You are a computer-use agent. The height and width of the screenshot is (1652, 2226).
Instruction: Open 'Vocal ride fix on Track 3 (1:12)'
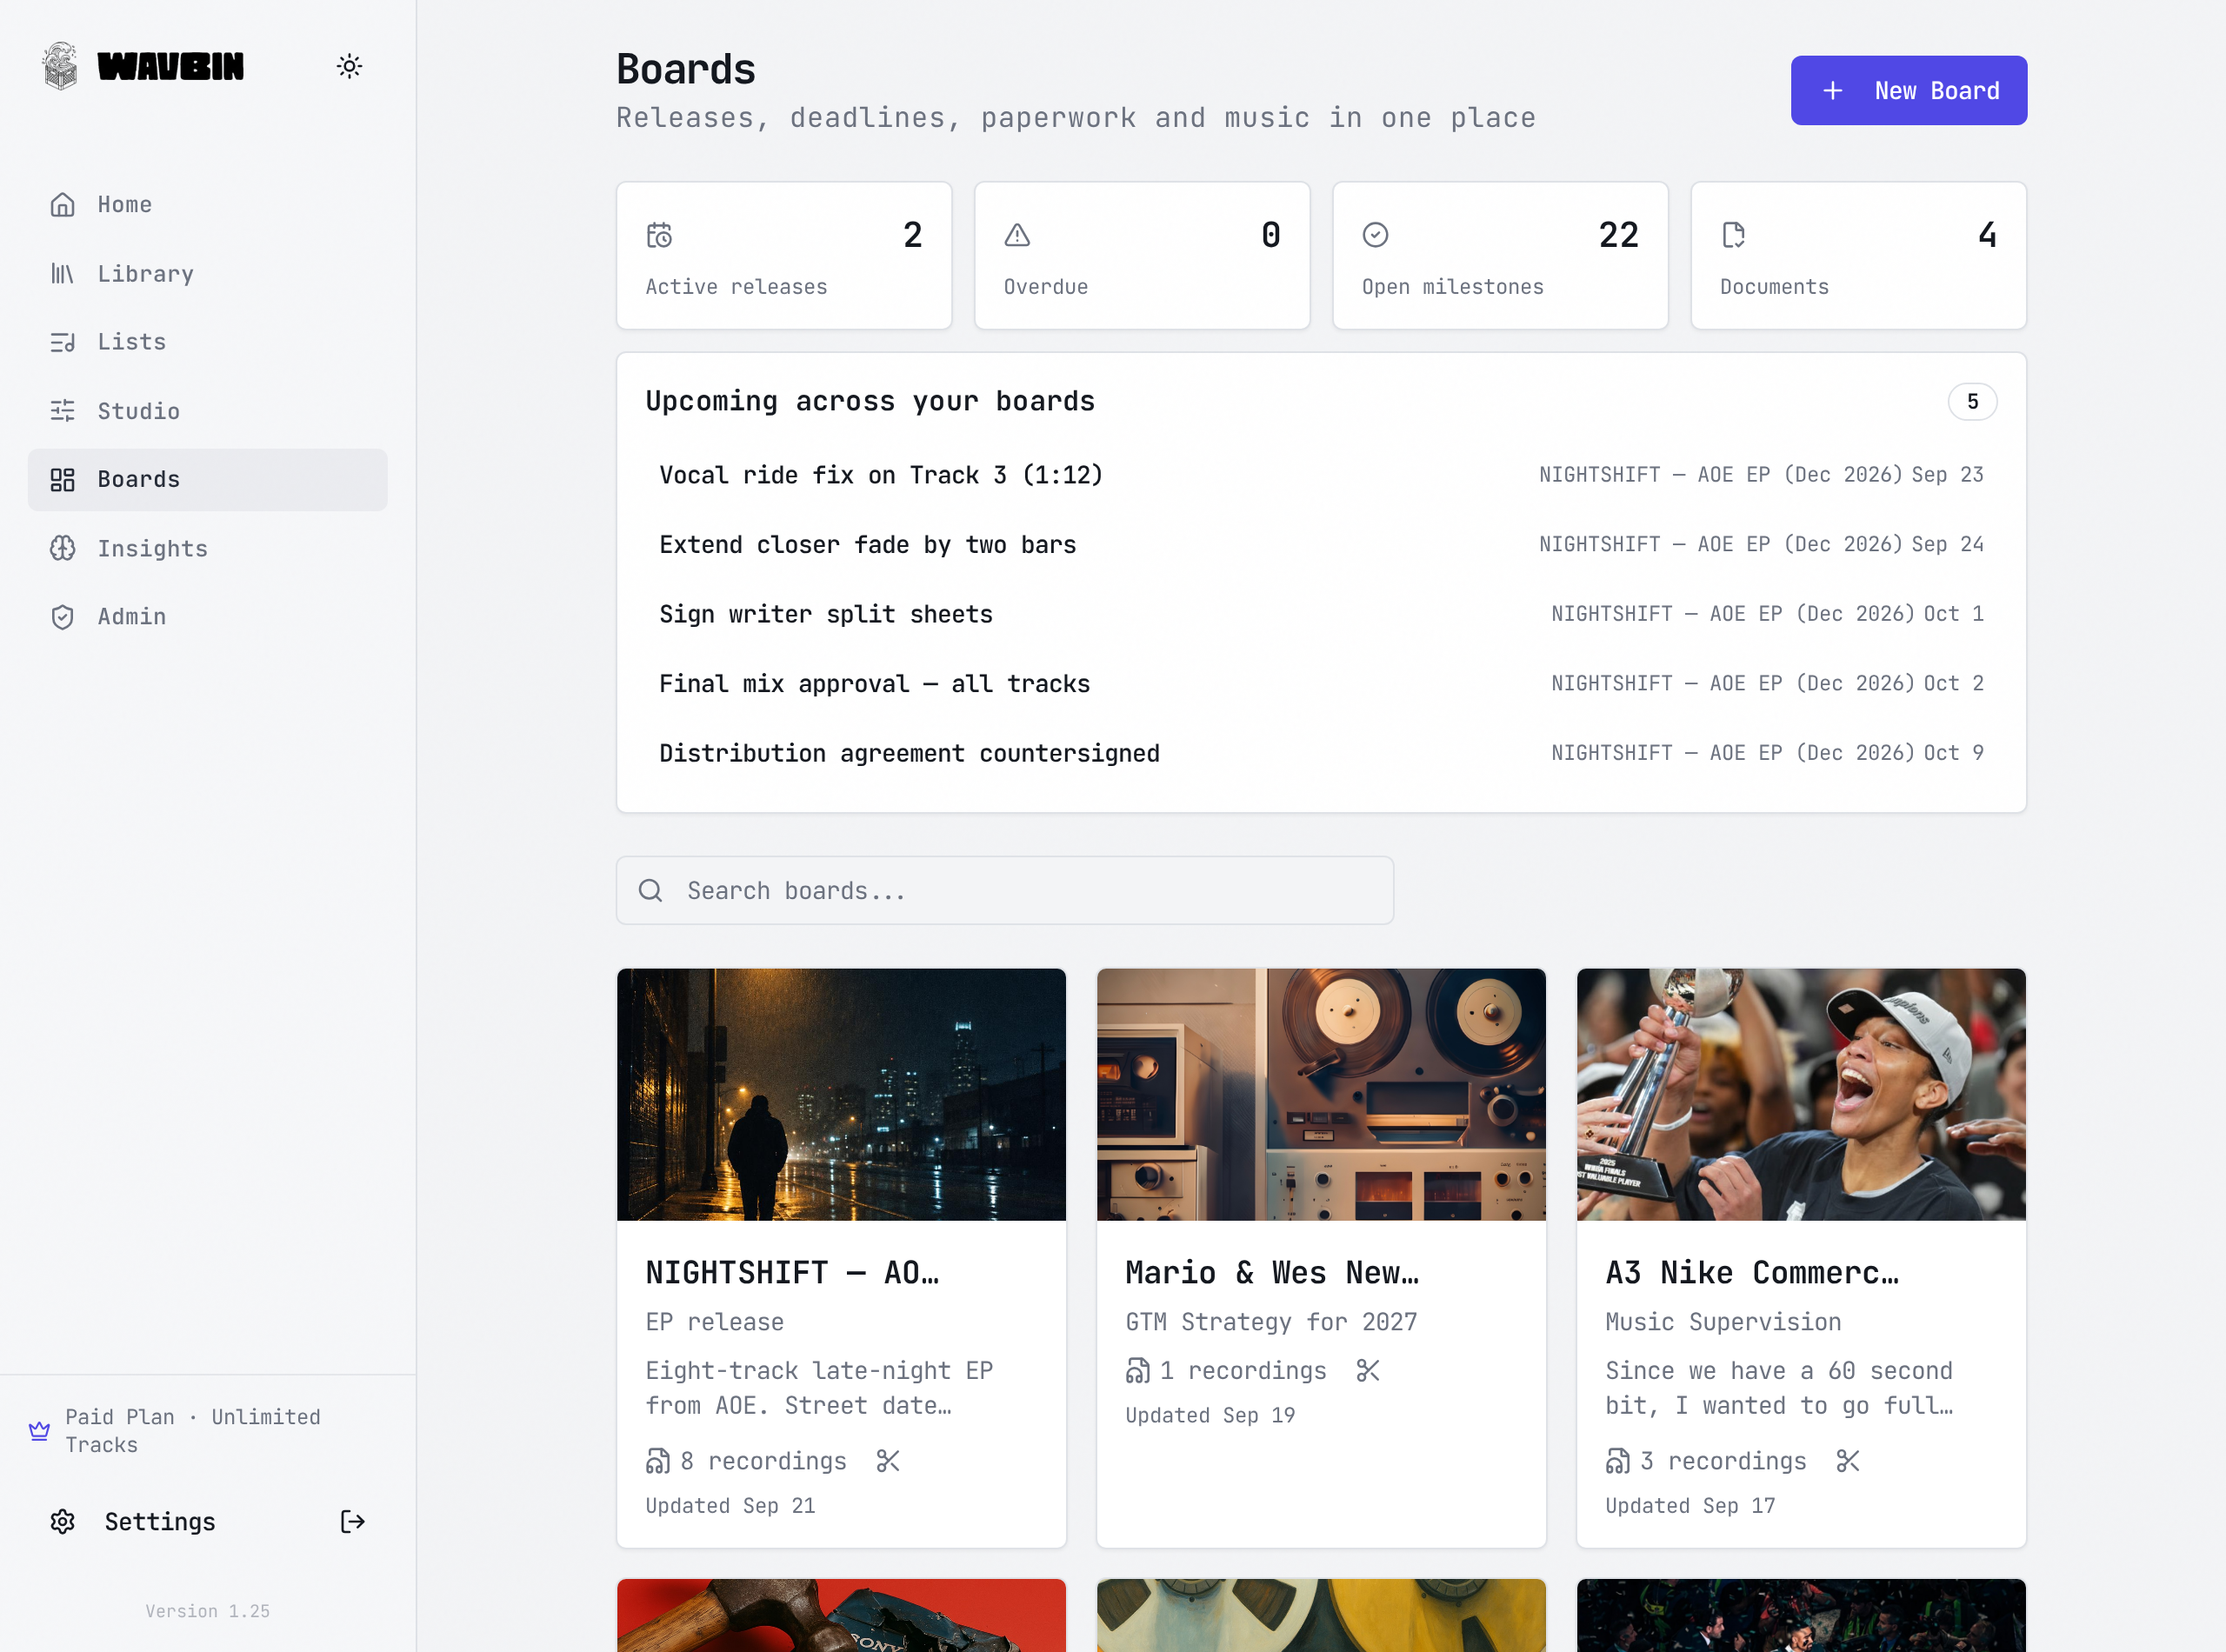1321,475
